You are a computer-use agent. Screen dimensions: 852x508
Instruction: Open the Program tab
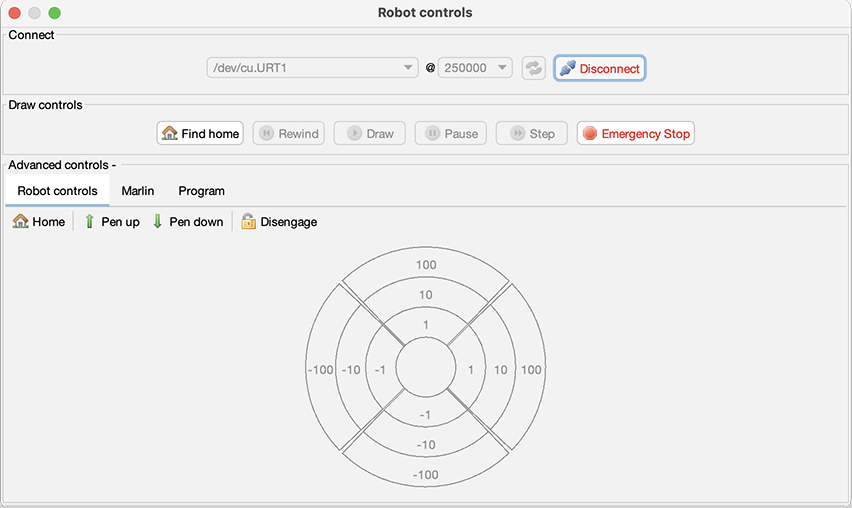(202, 190)
